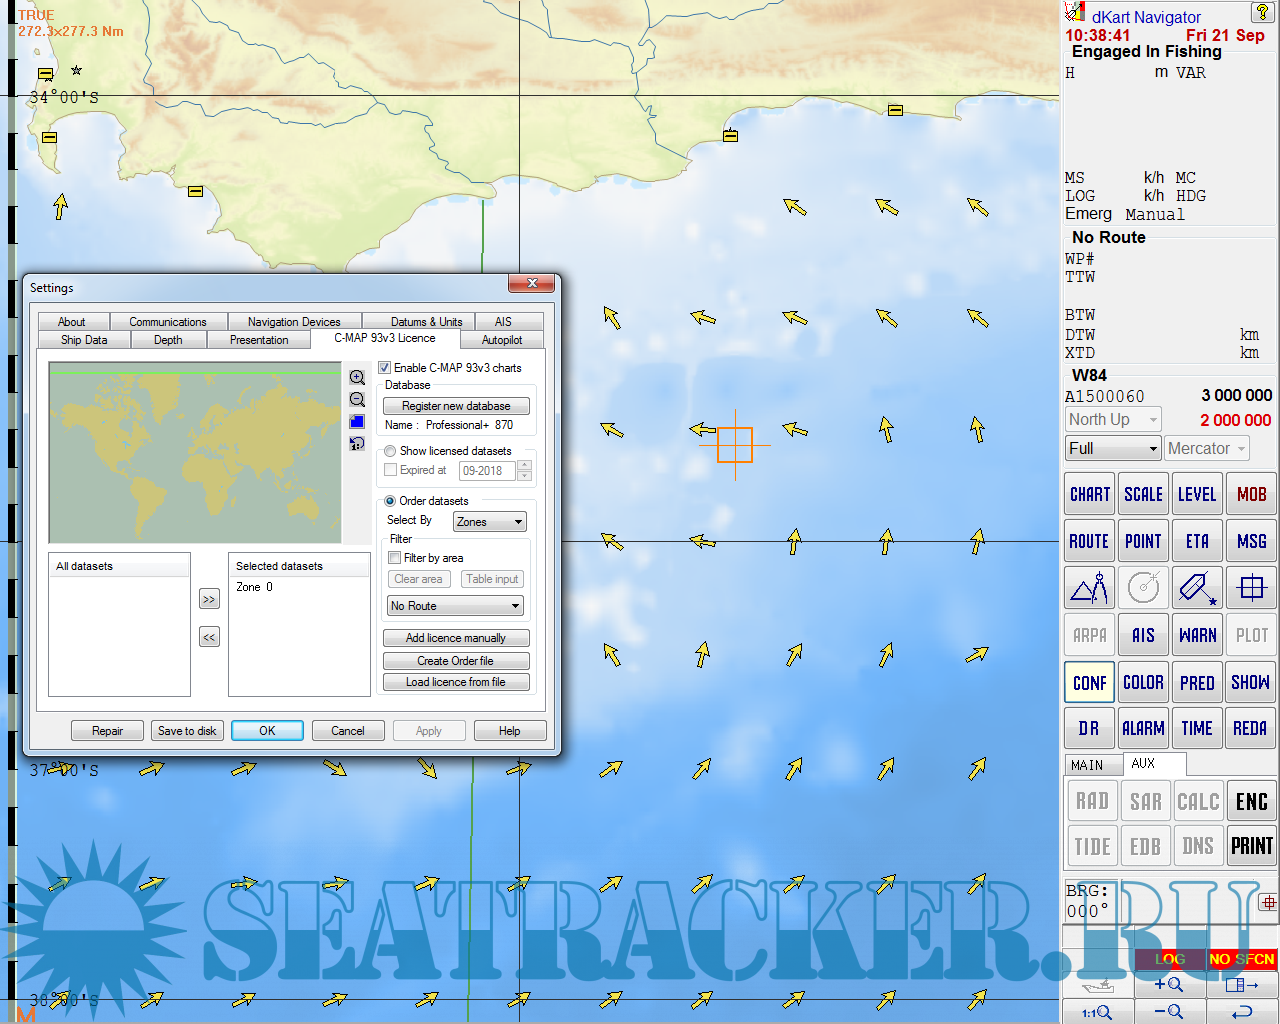Image resolution: width=1280 pixels, height=1024 pixels.
Task: Click the blue rectangle area selection icon
Action: click(x=357, y=421)
